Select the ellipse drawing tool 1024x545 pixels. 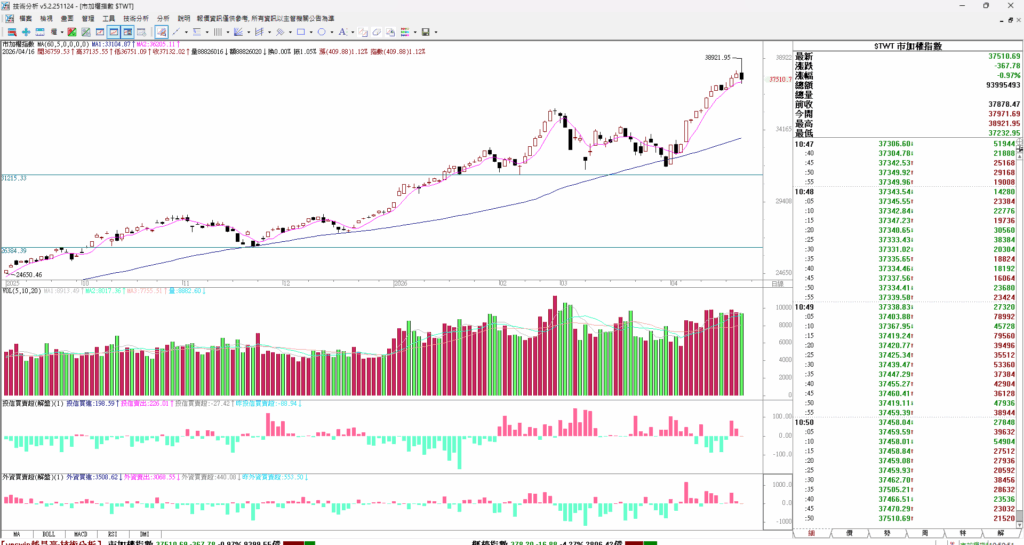pyautogui.click(x=322, y=32)
